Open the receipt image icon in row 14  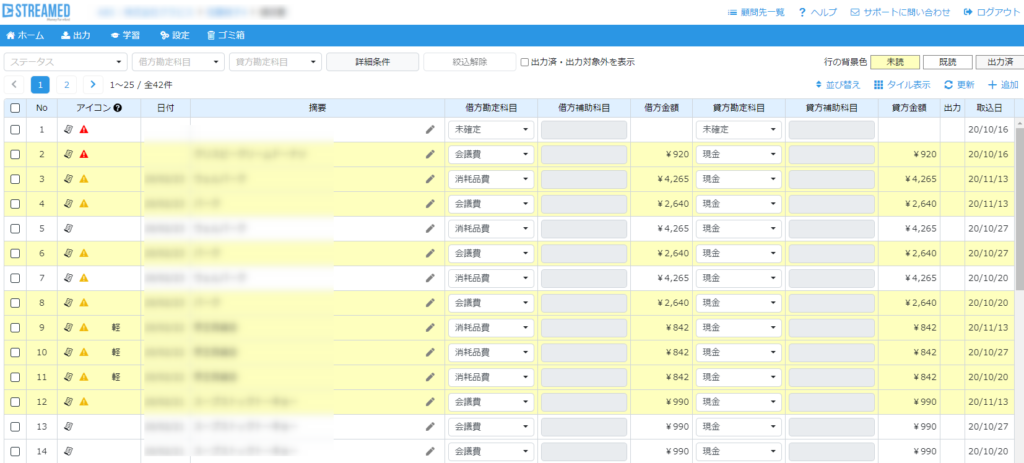(69, 451)
